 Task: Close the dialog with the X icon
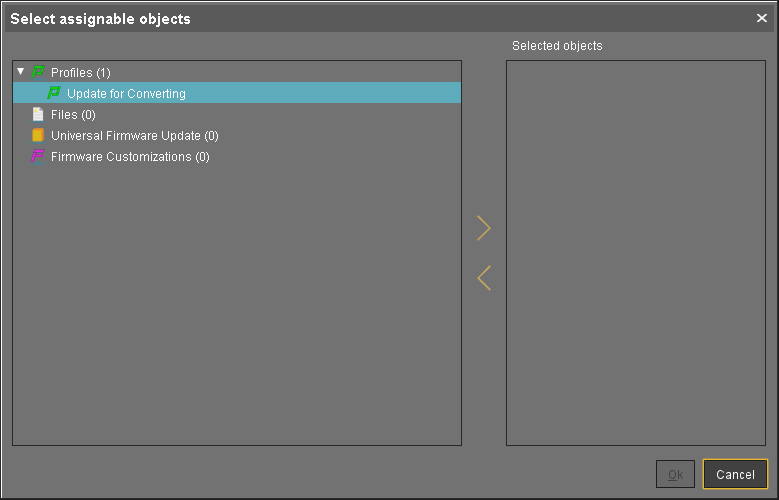pyautogui.click(x=762, y=18)
